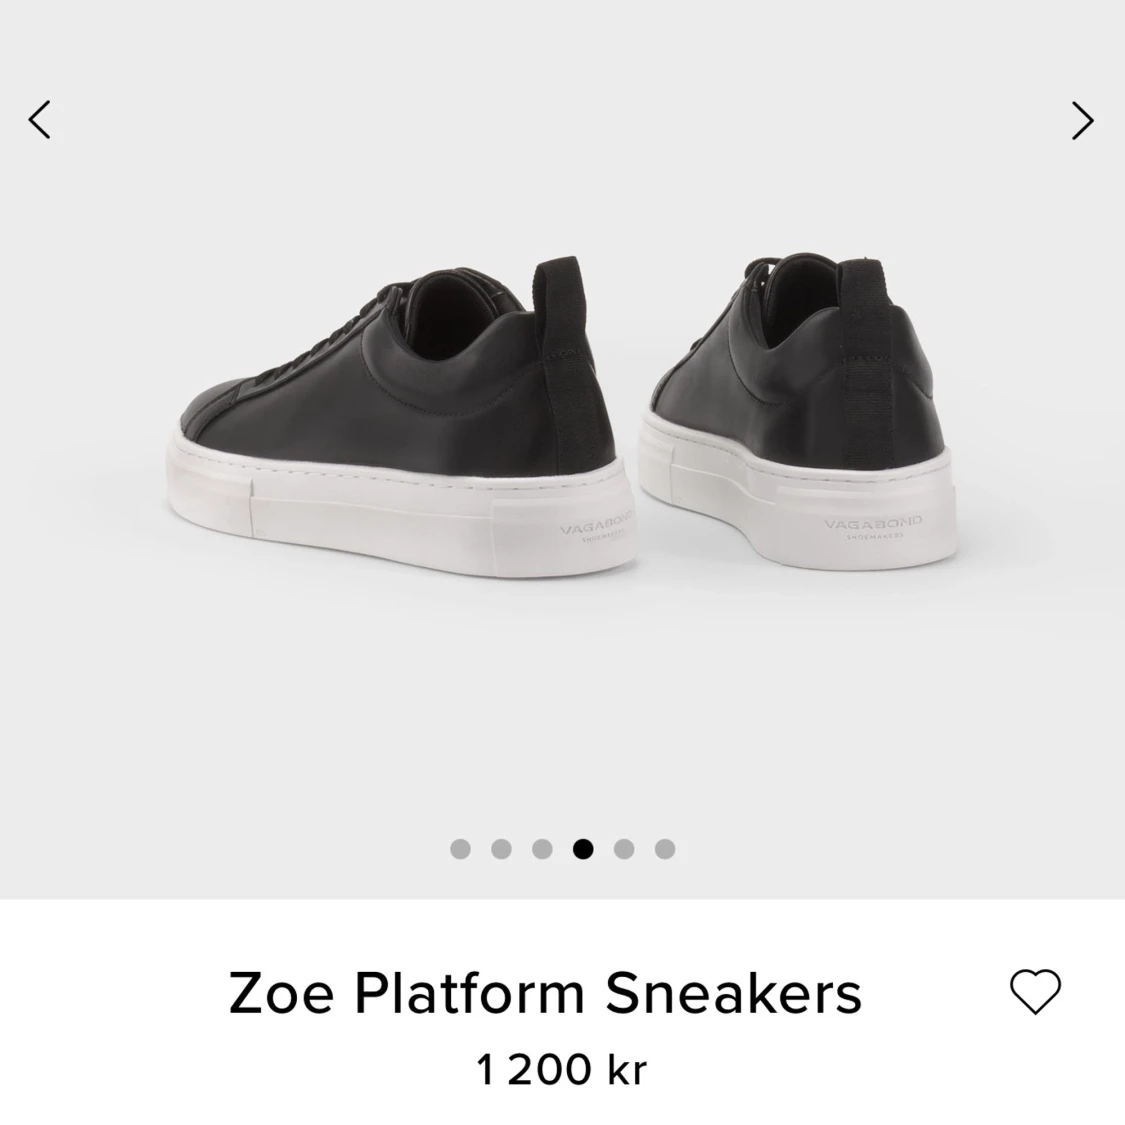The height and width of the screenshot is (1125, 1125).
Task: Add Zoe Platform Sneakers to wishlist
Action: click(x=1035, y=991)
